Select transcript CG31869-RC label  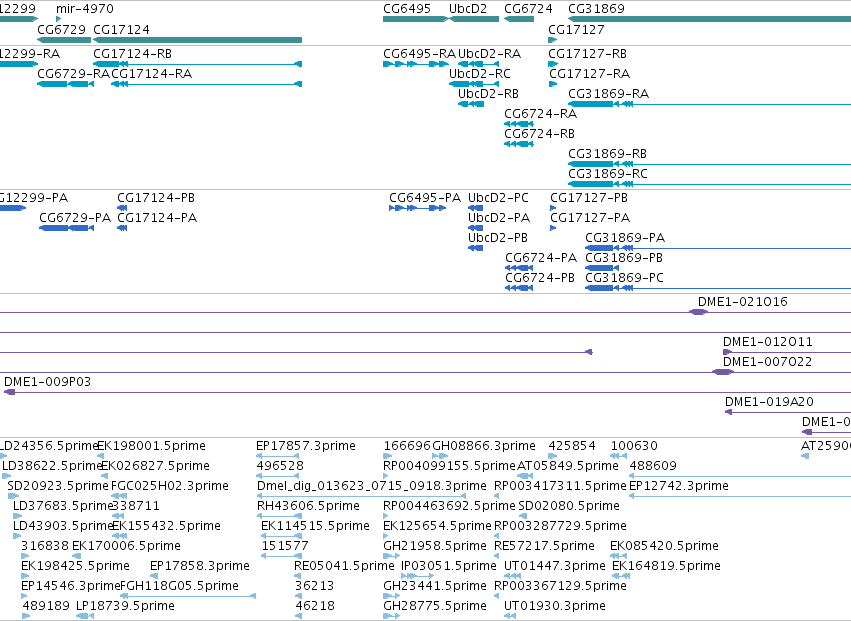608,174
